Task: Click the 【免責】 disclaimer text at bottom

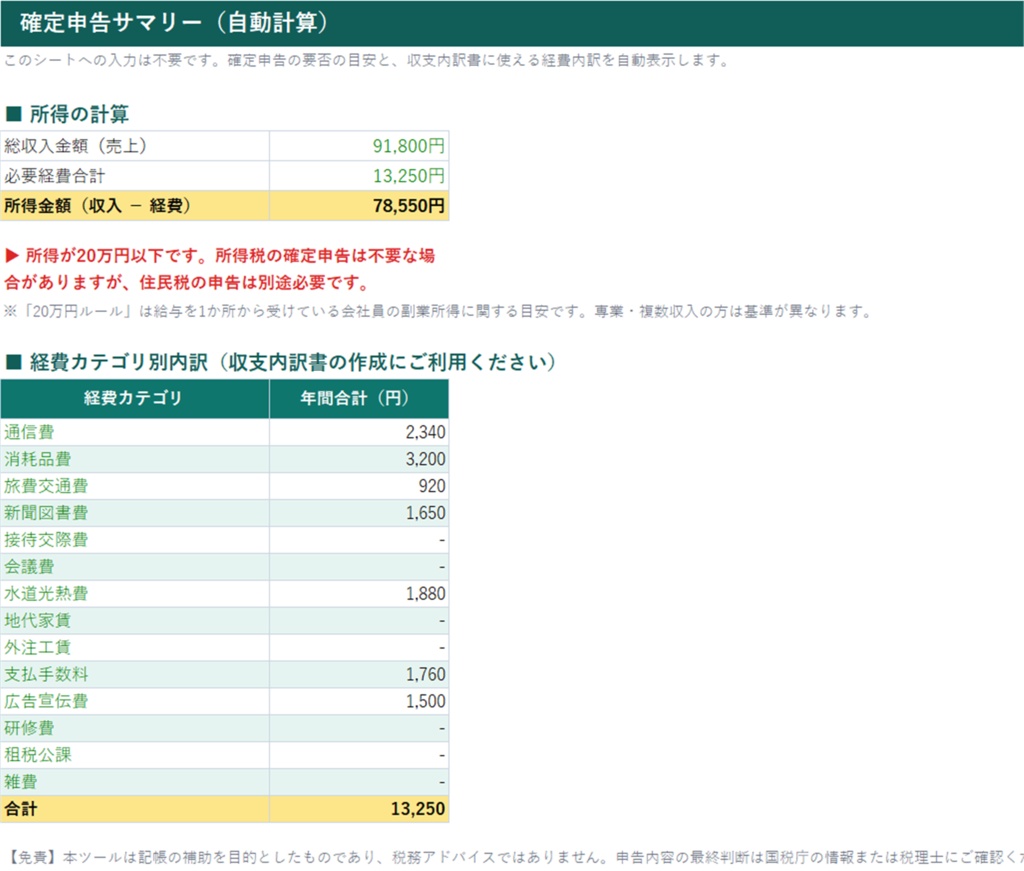Action: tap(516, 857)
